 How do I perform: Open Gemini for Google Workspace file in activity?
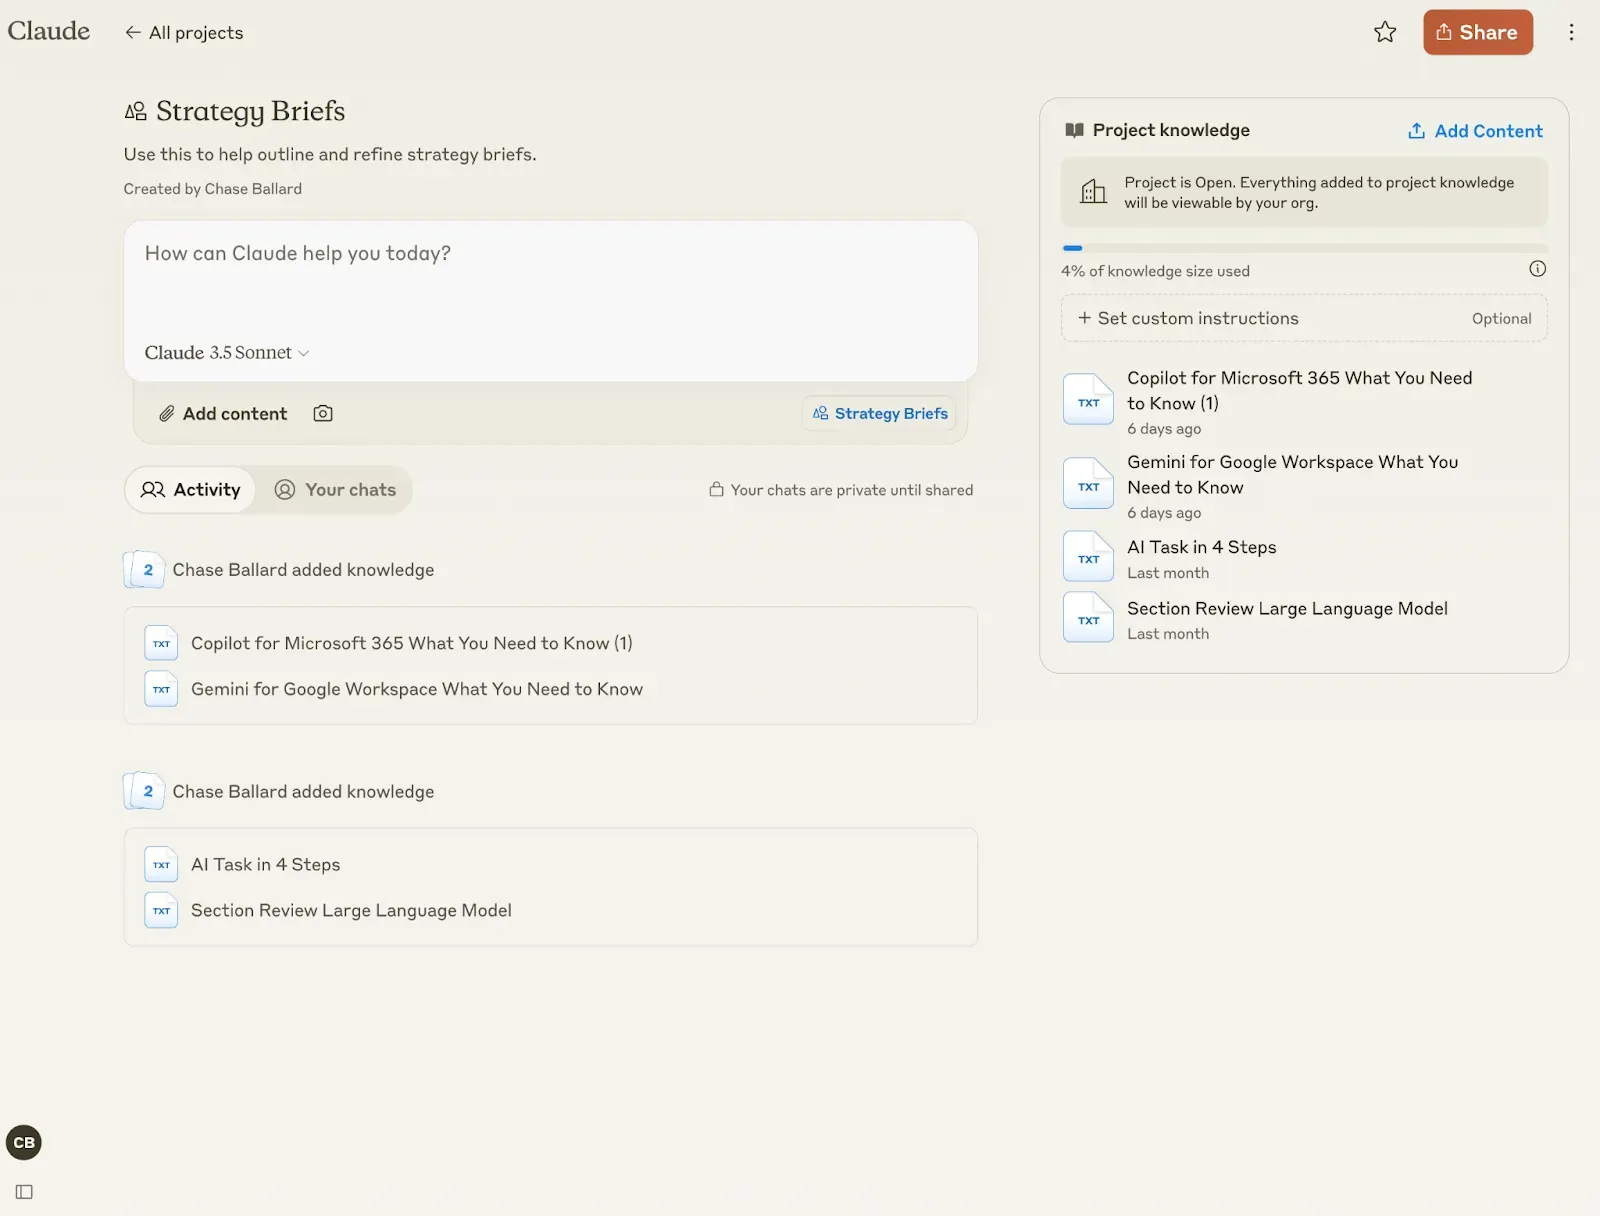pyautogui.click(x=417, y=689)
